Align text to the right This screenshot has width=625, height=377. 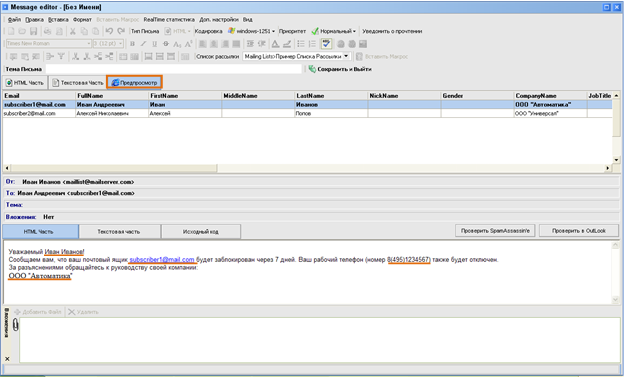225,44
